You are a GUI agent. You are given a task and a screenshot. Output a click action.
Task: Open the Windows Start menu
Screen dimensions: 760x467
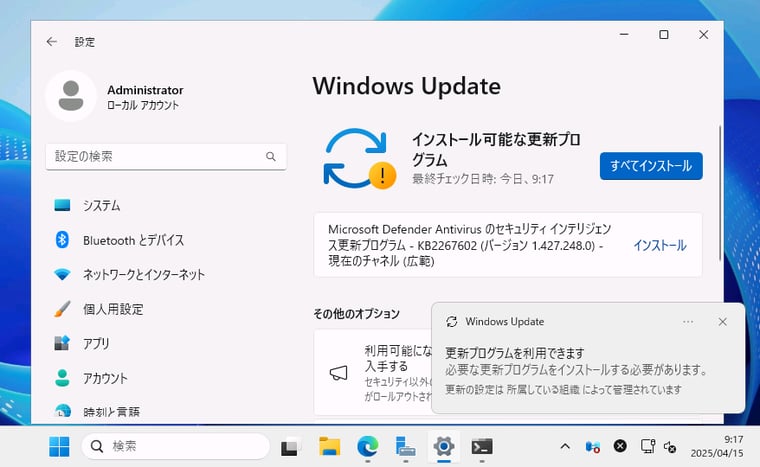59,446
